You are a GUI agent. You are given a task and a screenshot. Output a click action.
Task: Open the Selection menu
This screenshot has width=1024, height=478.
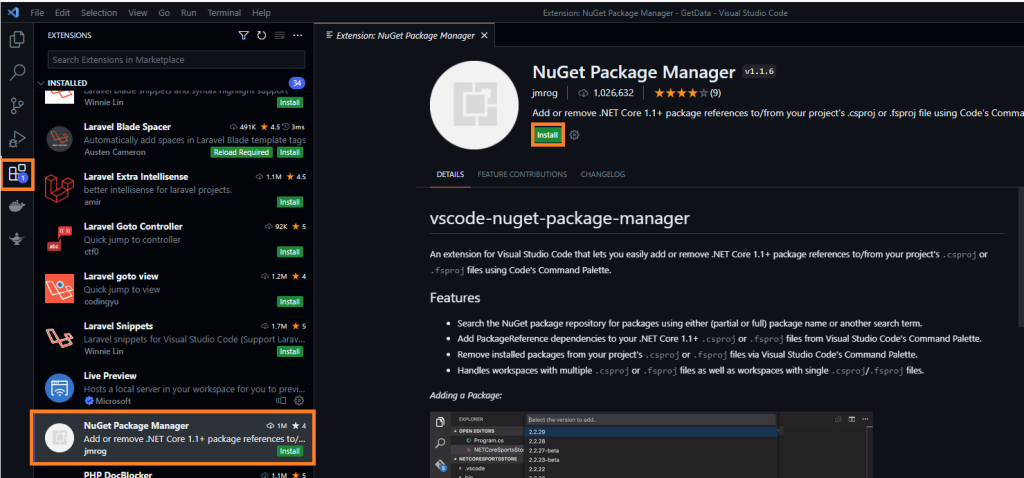click(x=99, y=12)
